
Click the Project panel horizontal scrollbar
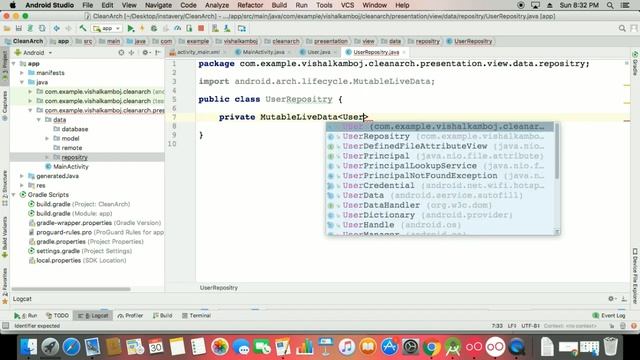coord(70,289)
